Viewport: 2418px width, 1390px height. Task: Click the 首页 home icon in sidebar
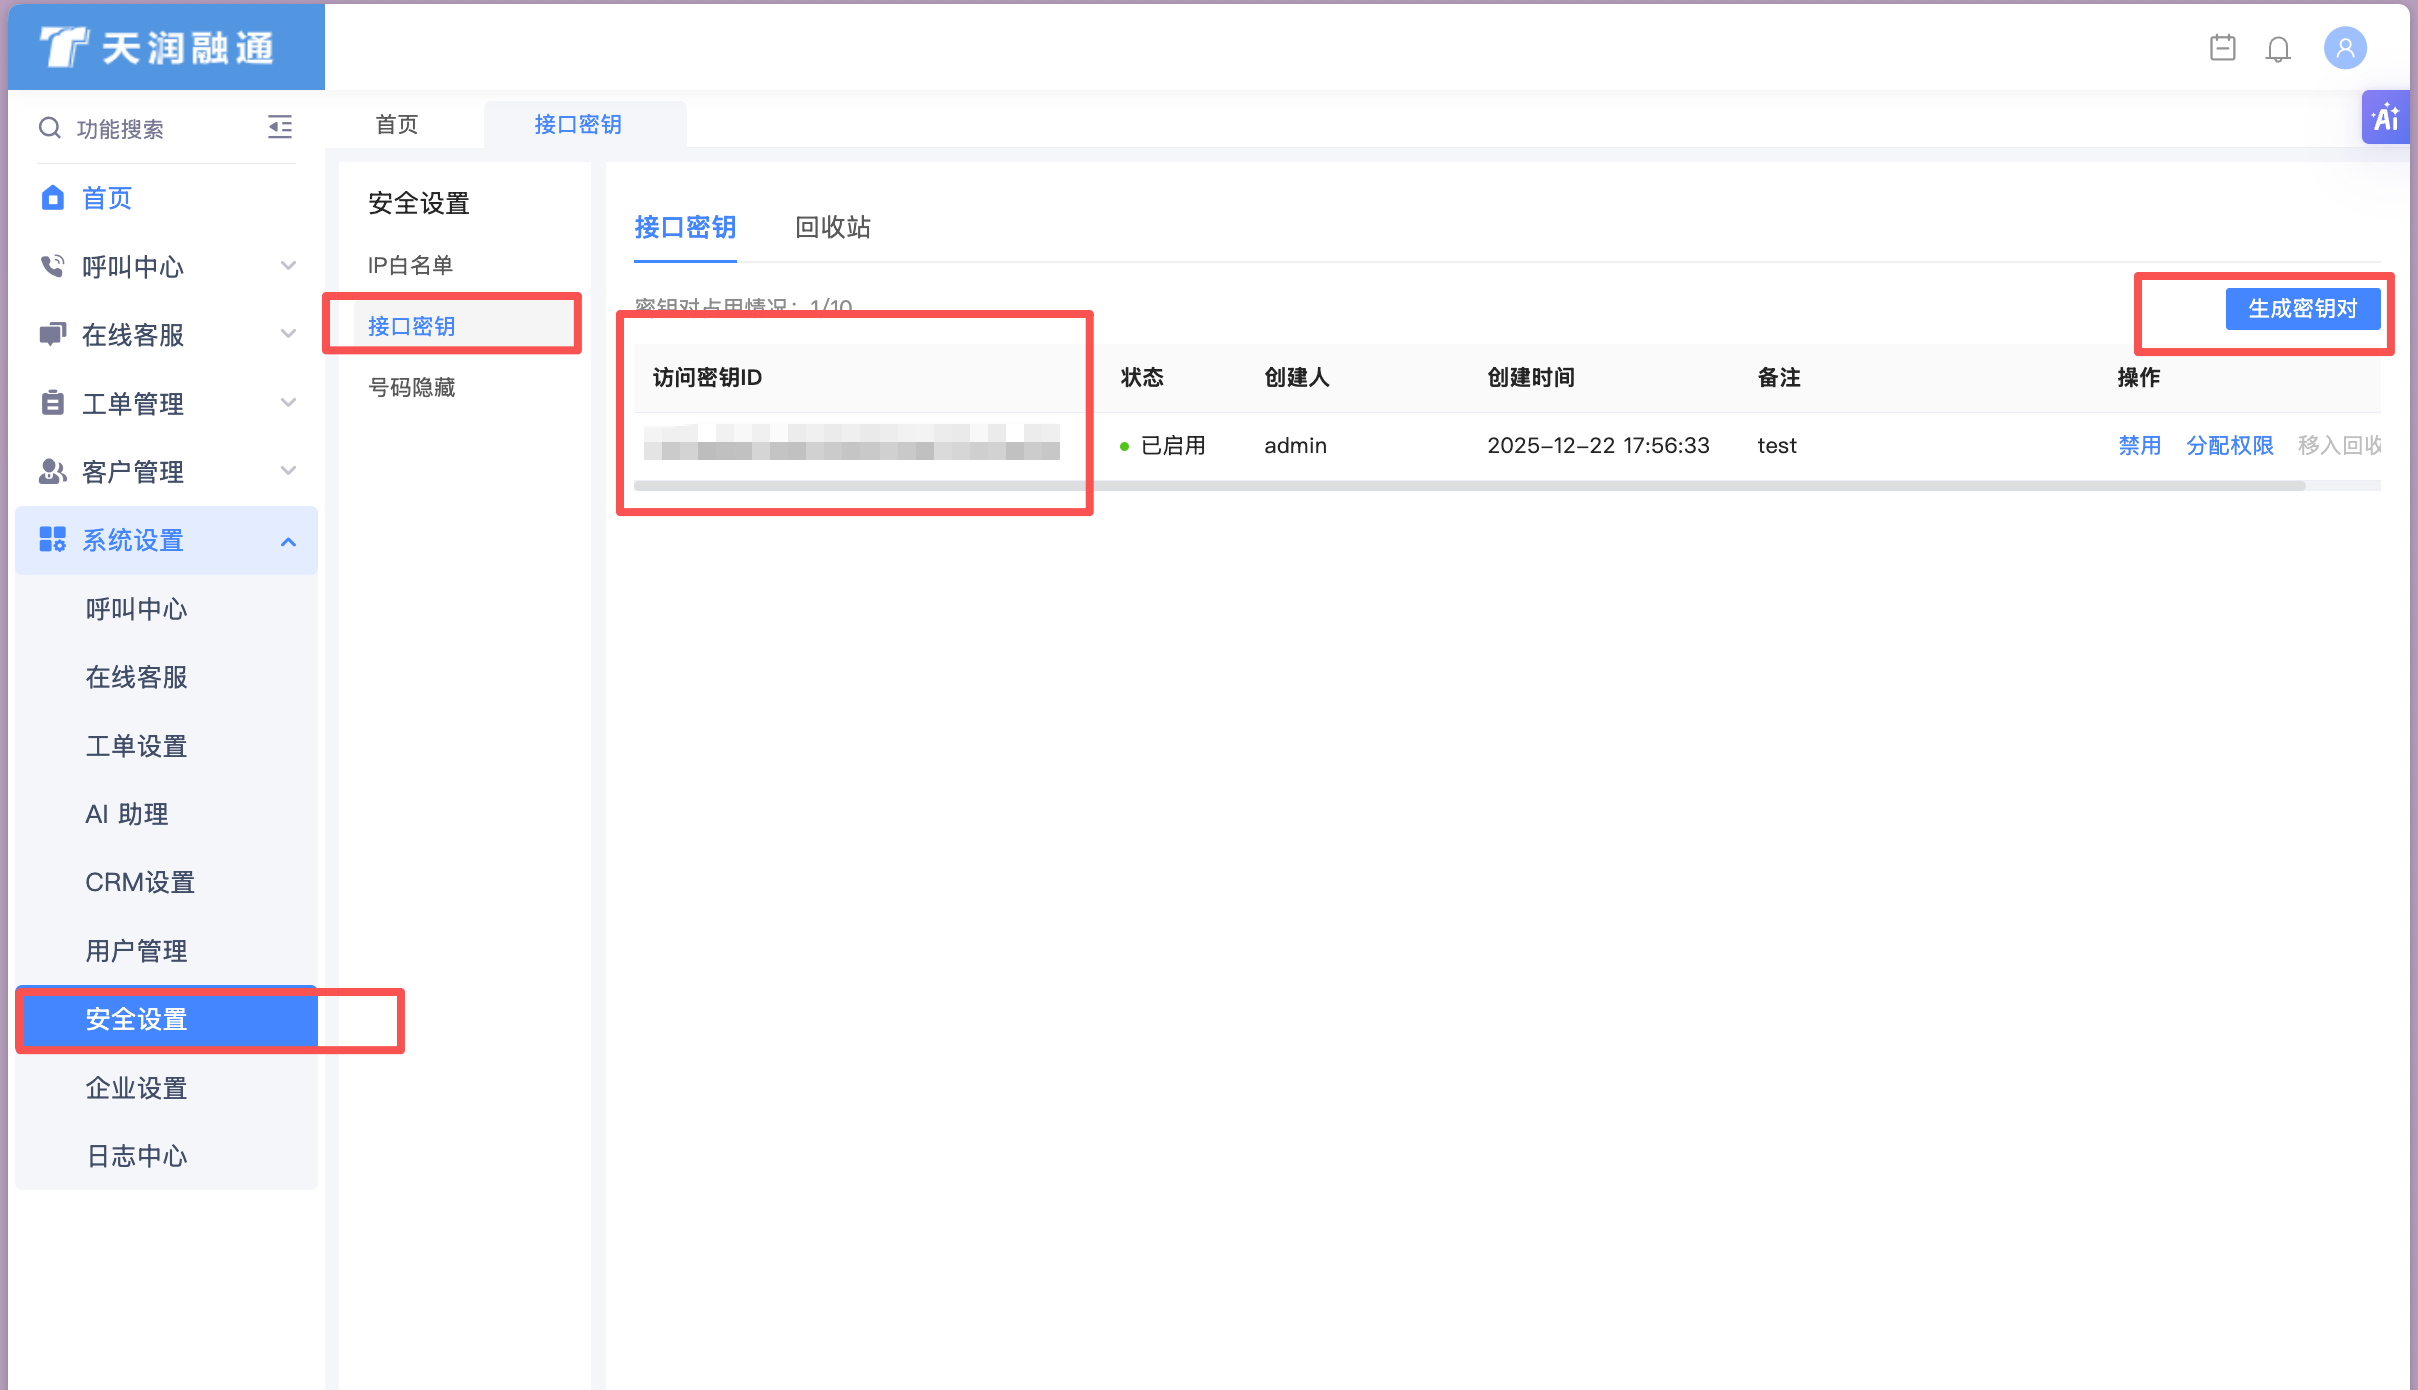point(53,198)
